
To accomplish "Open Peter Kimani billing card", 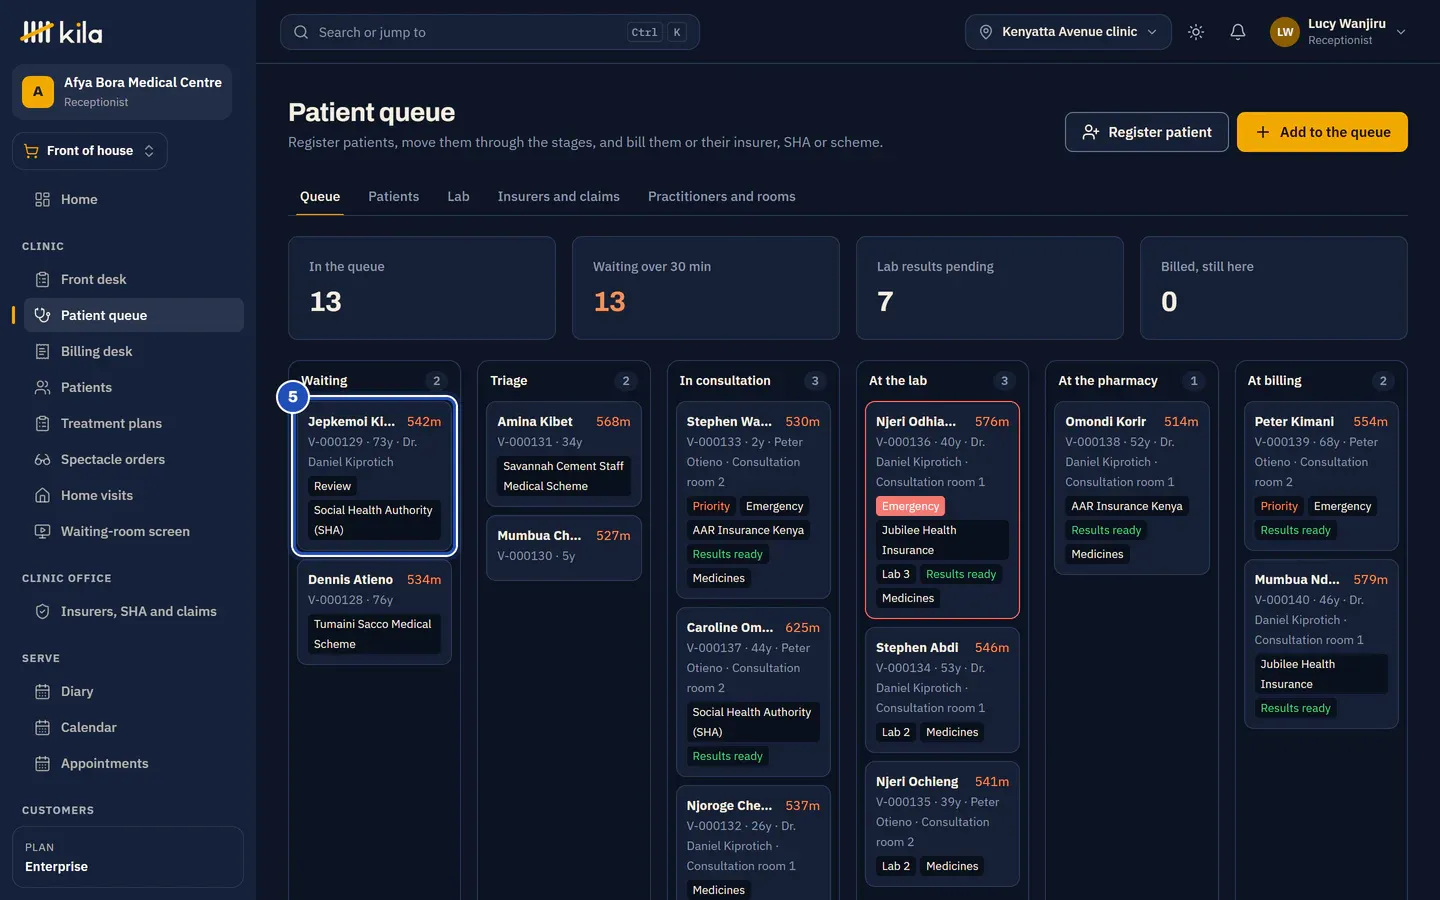I will (1321, 476).
